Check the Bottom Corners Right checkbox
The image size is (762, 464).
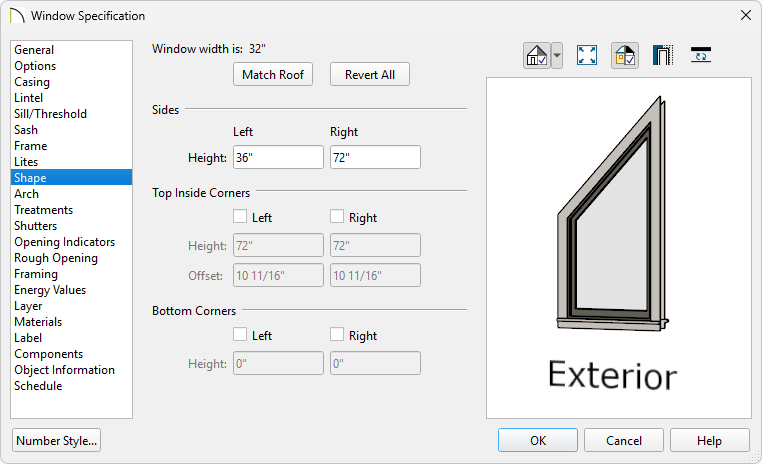coord(337,334)
